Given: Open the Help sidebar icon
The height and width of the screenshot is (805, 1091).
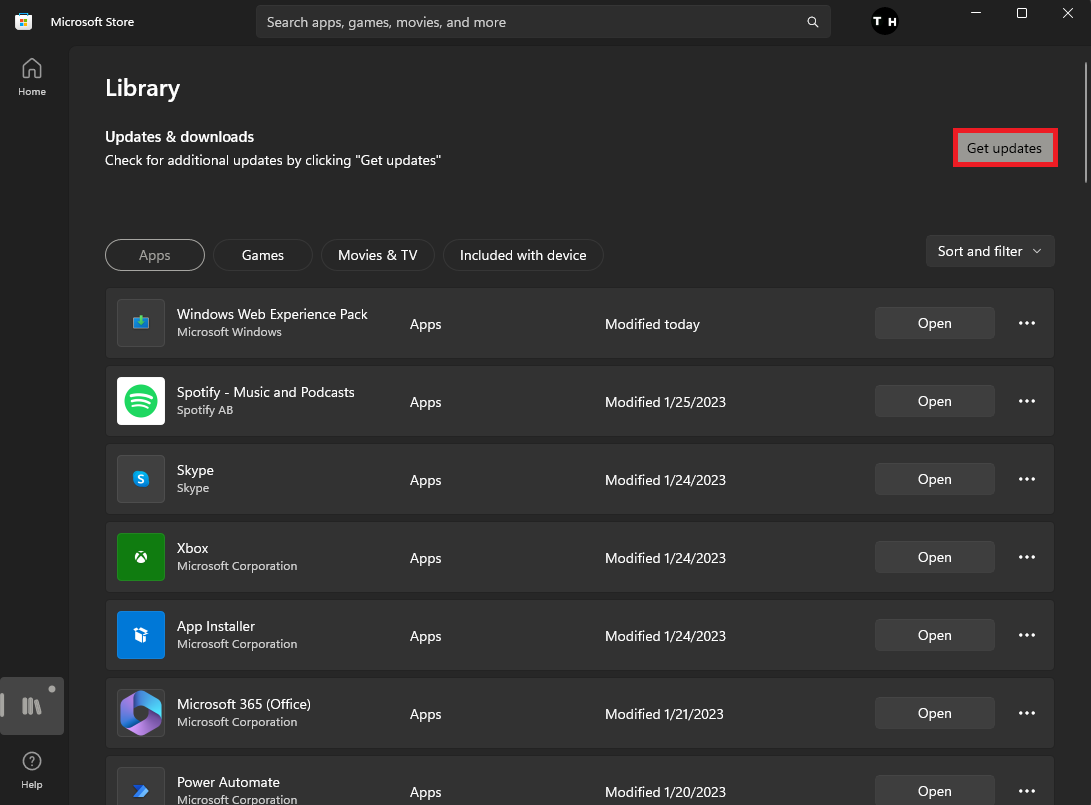Looking at the screenshot, I should click(x=32, y=768).
